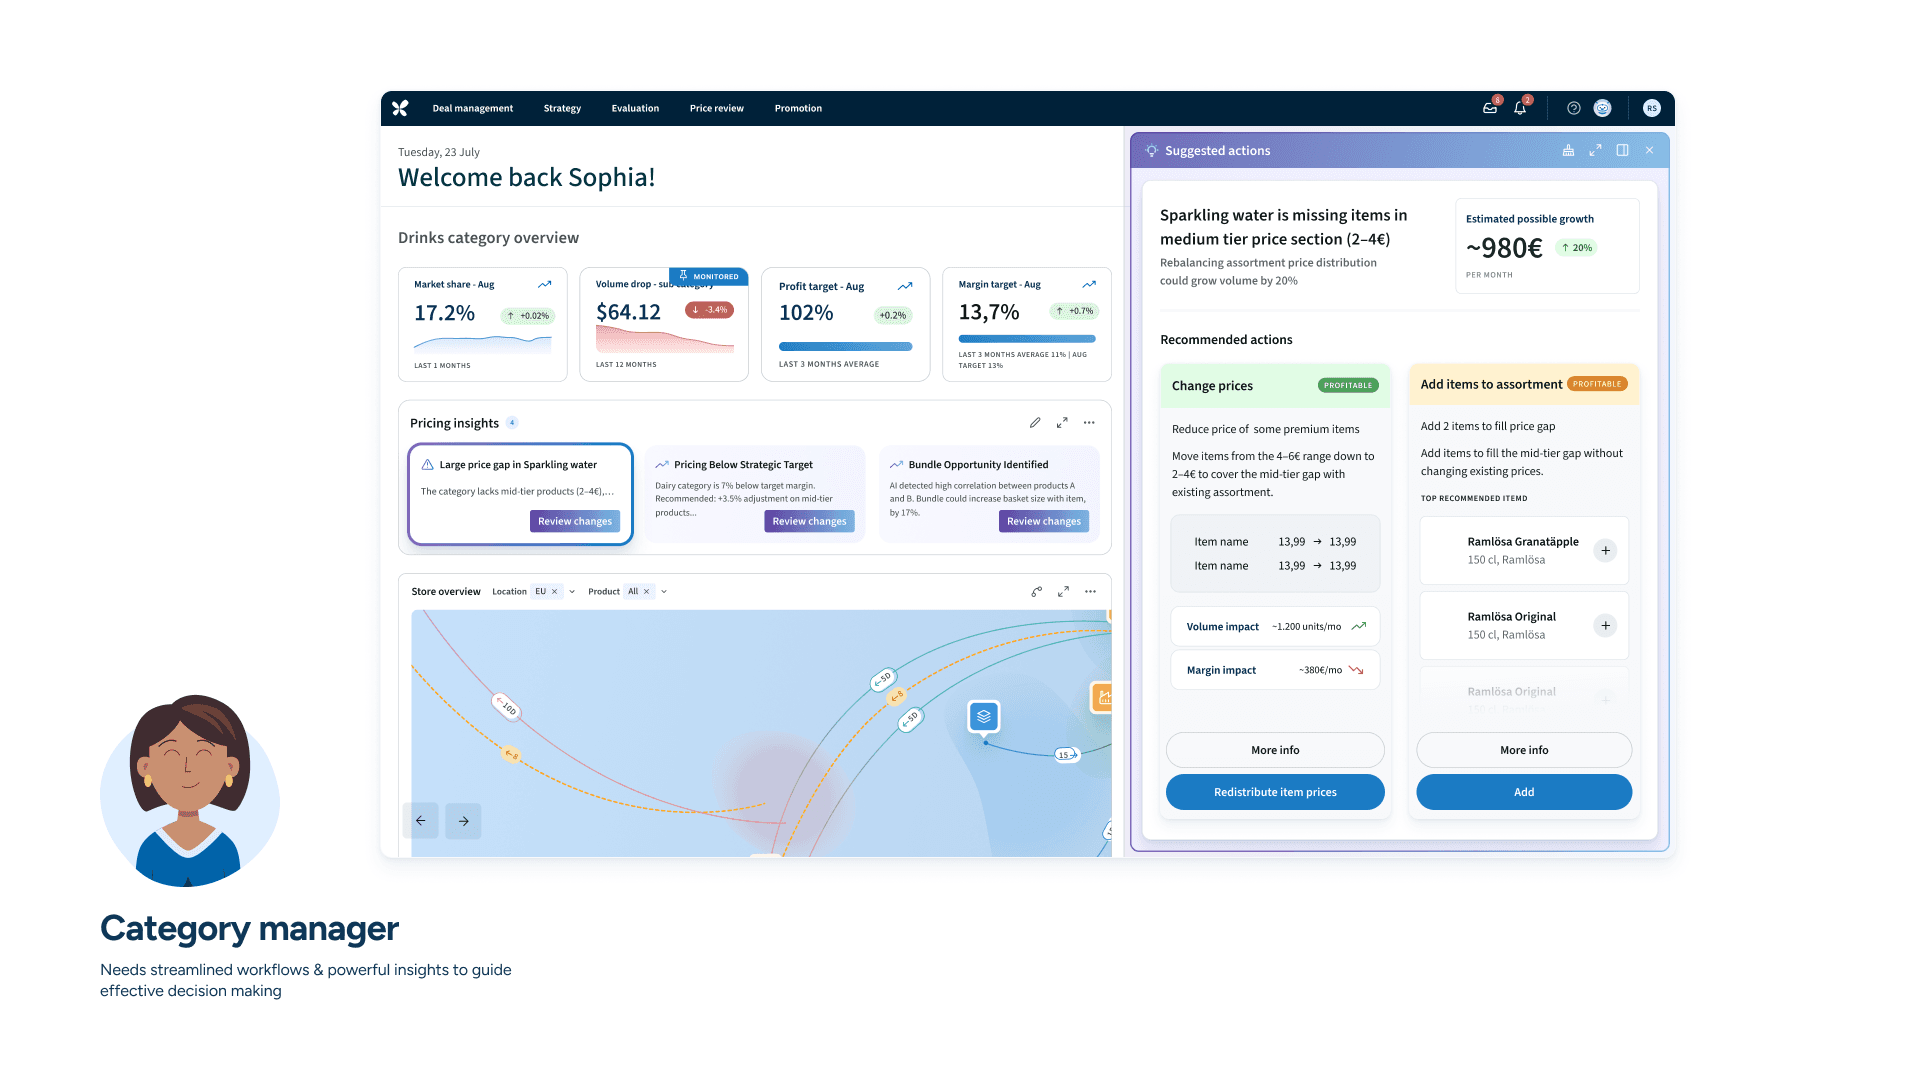Open Strategy menu
1920x1080 pixels.
pyautogui.click(x=562, y=108)
